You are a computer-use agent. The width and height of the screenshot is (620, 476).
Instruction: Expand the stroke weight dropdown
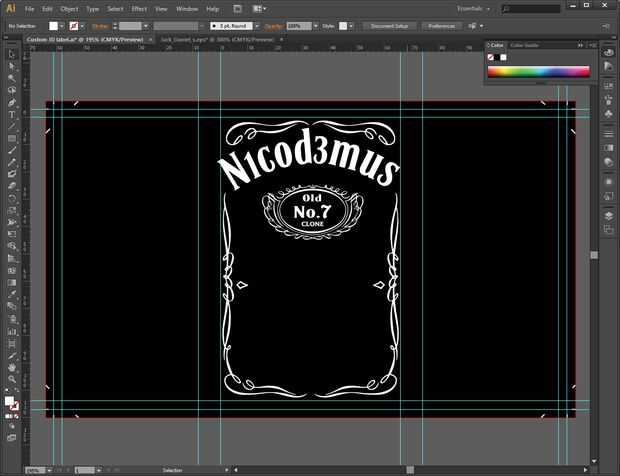coord(146,26)
